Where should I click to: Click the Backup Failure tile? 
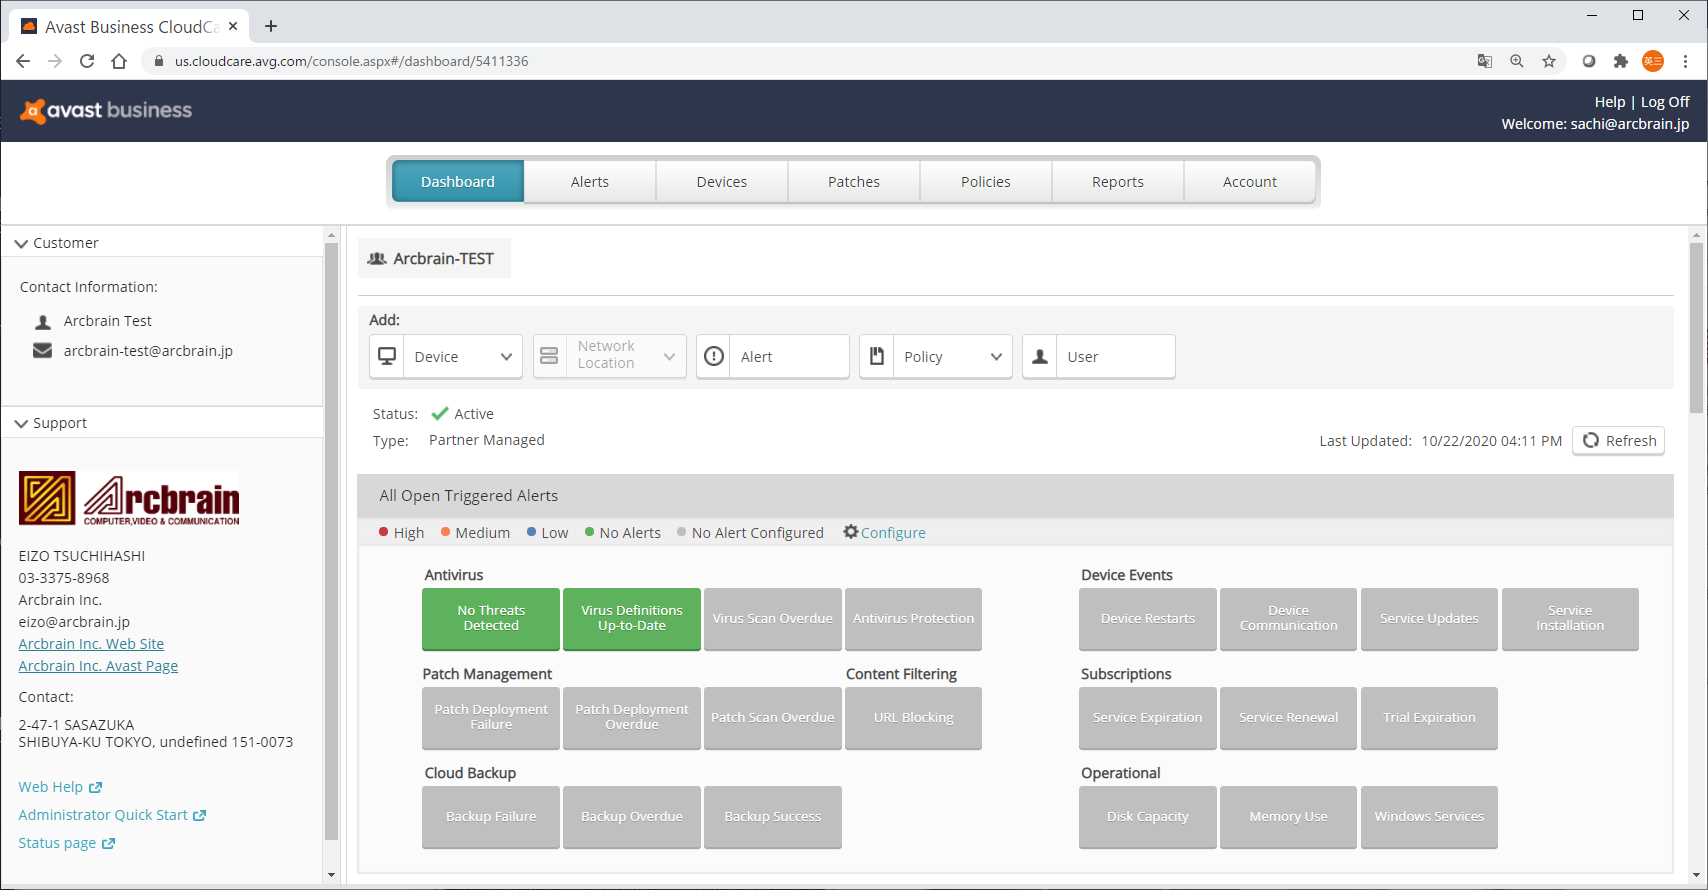491,817
